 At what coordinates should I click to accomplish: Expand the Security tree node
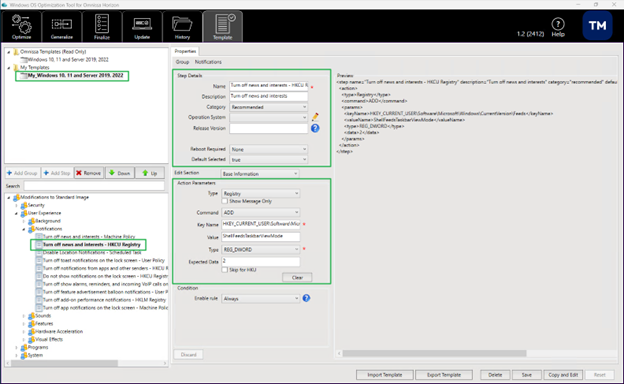[16, 205]
